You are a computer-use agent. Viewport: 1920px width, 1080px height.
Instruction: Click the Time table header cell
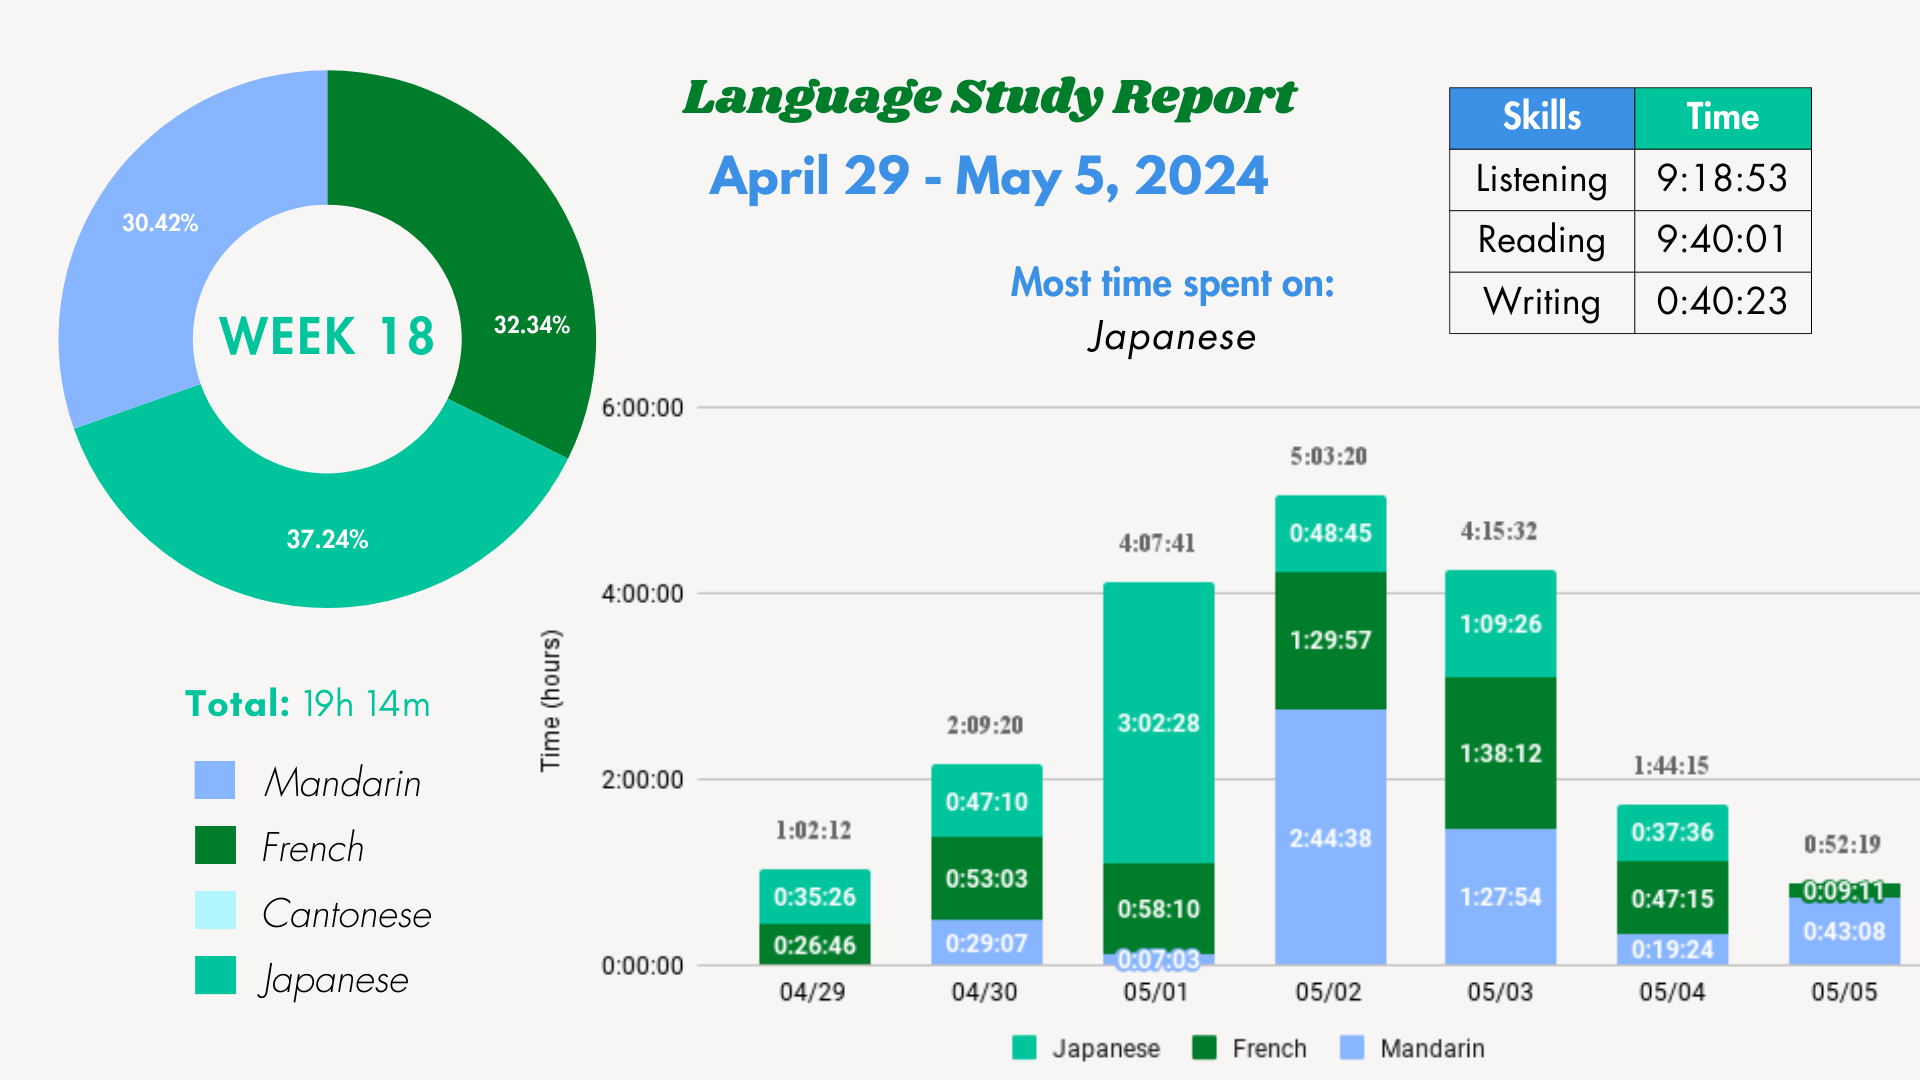pyautogui.click(x=1722, y=118)
